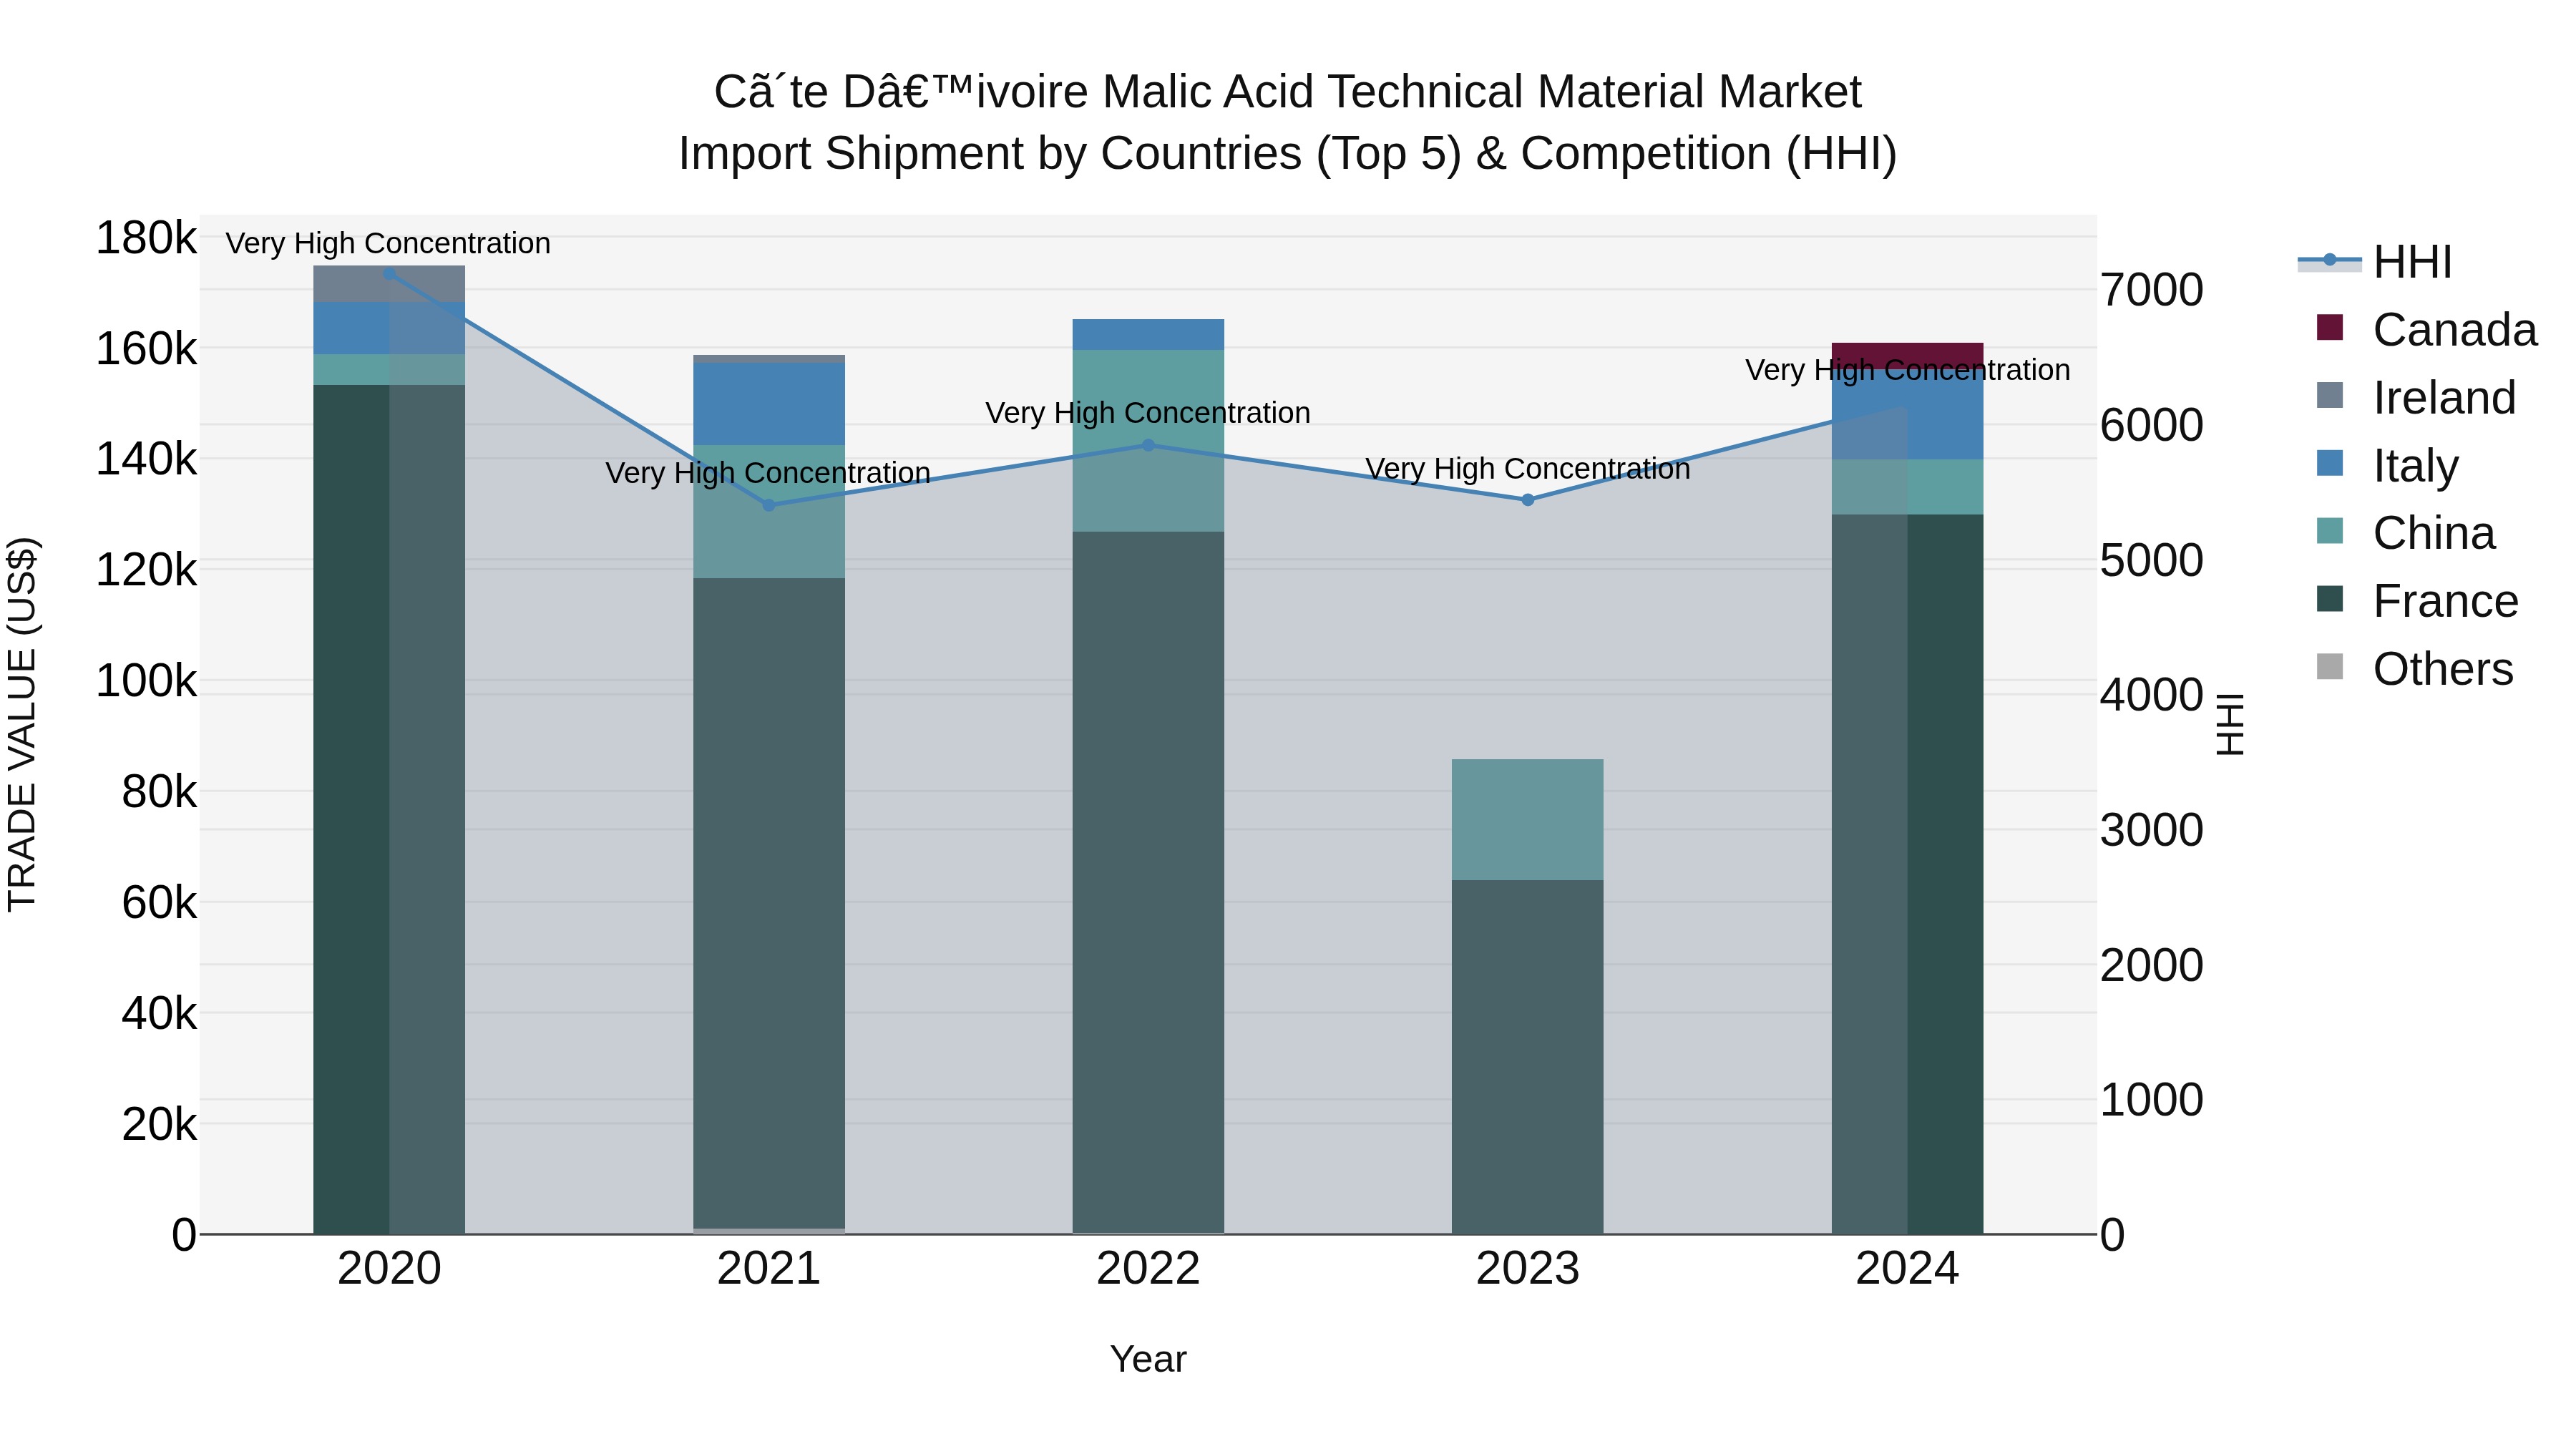The height and width of the screenshot is (1449, 2576).
Task: Click the 4000 HHI axis tick label
Action: [2151, 695]
